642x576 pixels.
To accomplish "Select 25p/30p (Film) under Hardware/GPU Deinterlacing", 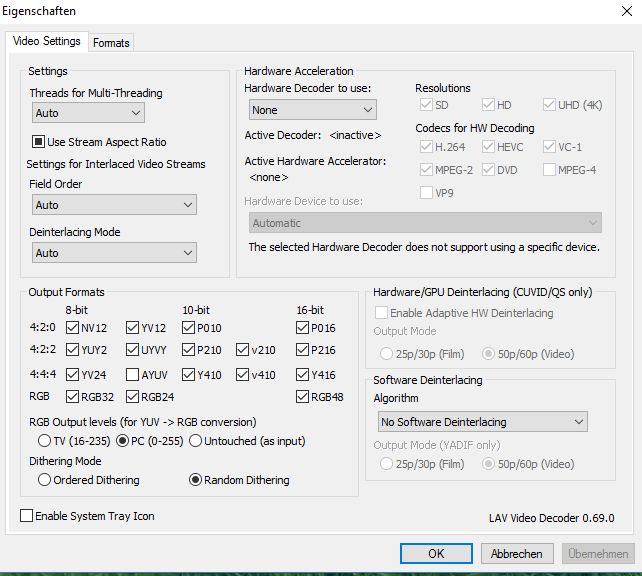I will [x=386, y=354].
